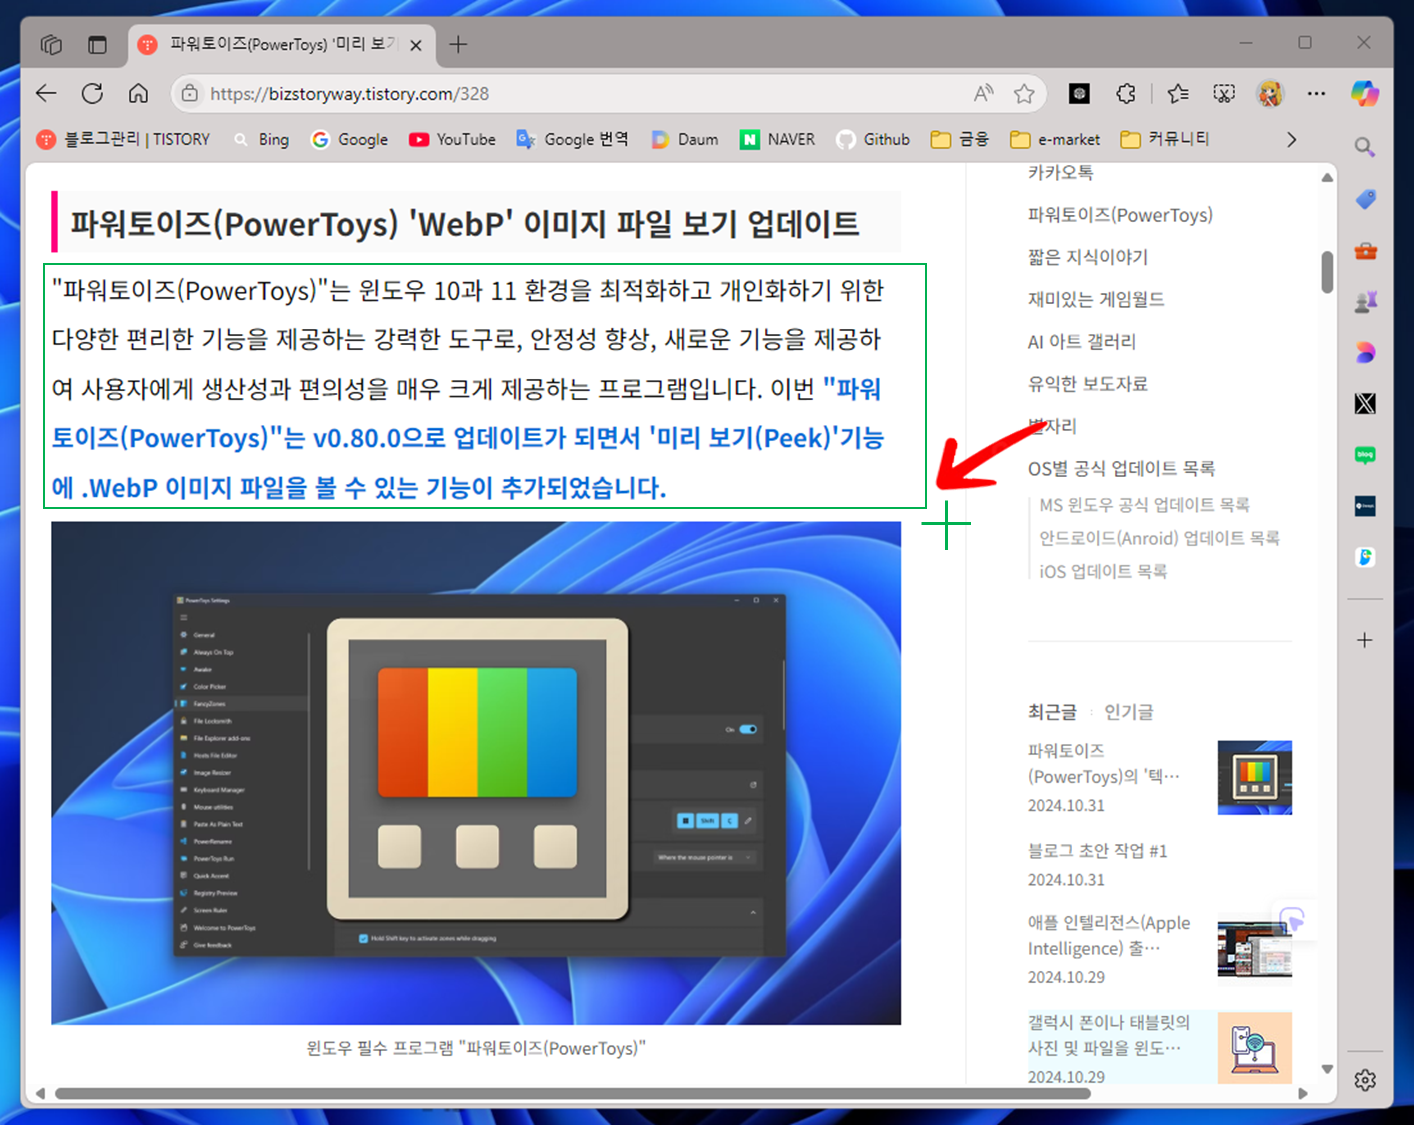Open the sidebar search tool

click(1365, 146)
